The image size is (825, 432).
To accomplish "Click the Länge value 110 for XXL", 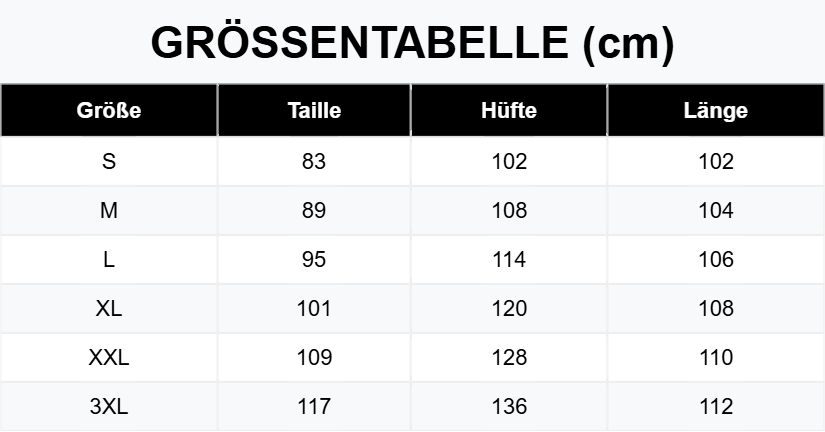I will point(716,358).
